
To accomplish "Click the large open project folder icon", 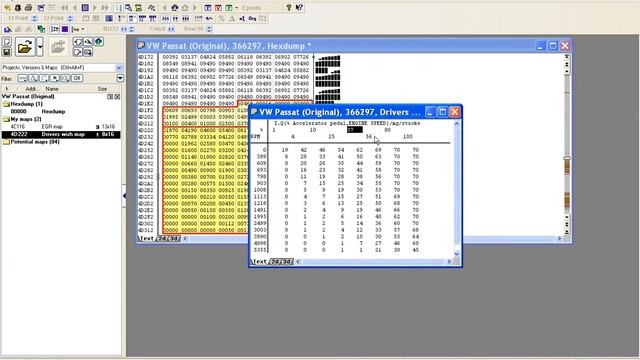I will 24,47.
